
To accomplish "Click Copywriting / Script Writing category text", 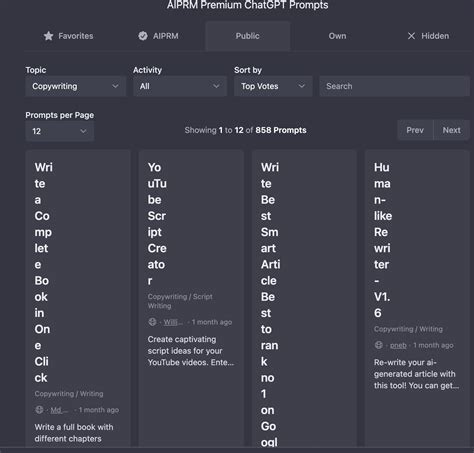I will point(180,301).
